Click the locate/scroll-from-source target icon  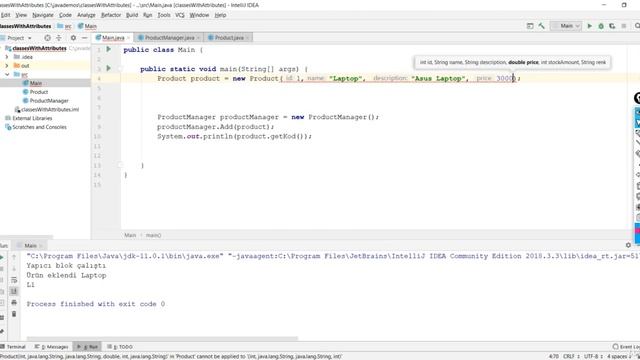pos(47,38)
